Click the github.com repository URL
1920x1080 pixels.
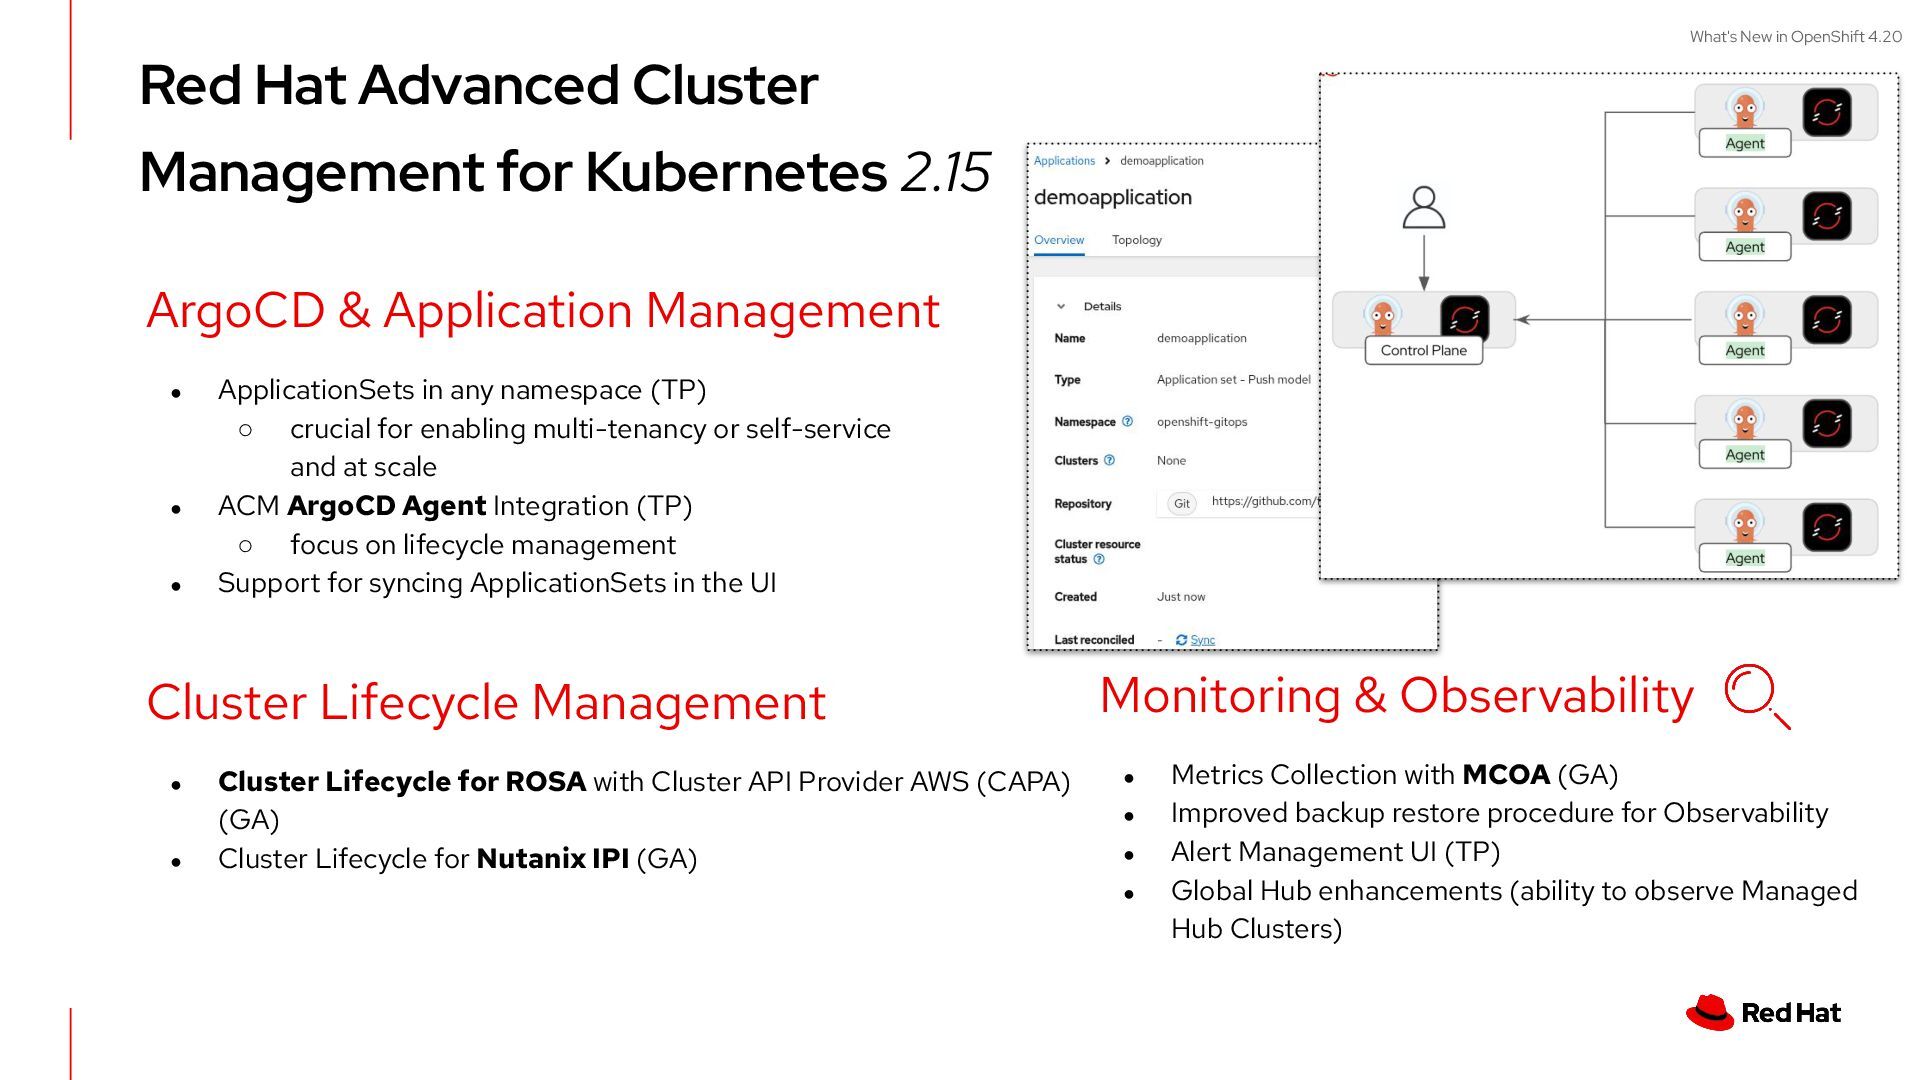pos(1265,502)
